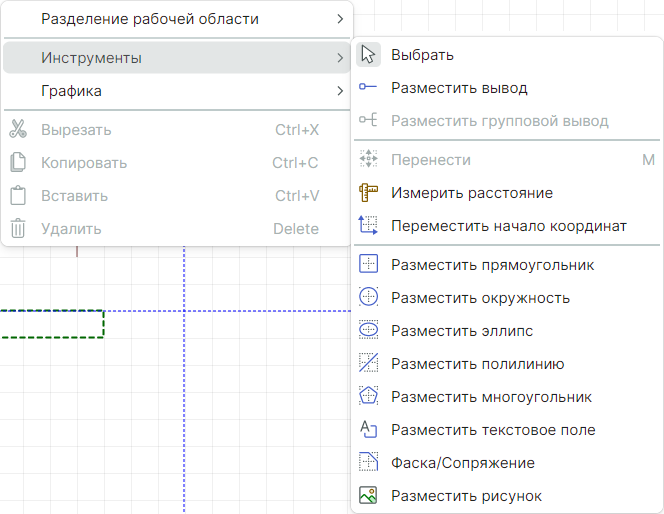Screen dimensions: 664x514
Task: Open the Графика menu entry
Action: point(71,91)
